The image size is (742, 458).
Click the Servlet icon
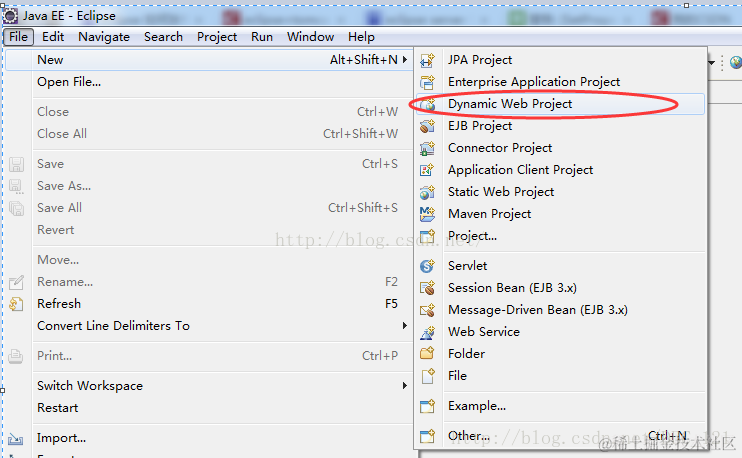pyautogui.click(x=427, y=266)
